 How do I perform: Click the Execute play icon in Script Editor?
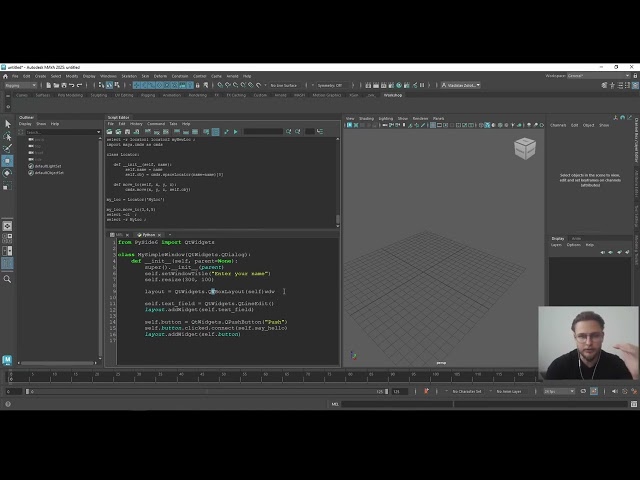(236, 132)
